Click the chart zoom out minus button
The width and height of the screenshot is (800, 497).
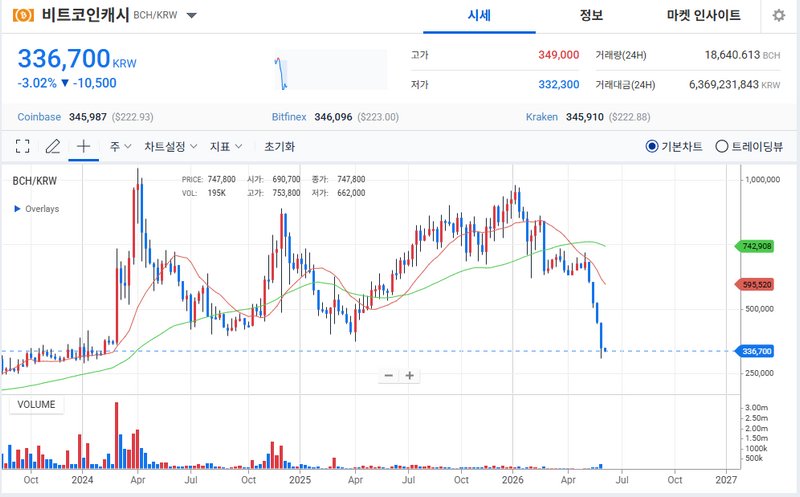click(x=389, y=376)
